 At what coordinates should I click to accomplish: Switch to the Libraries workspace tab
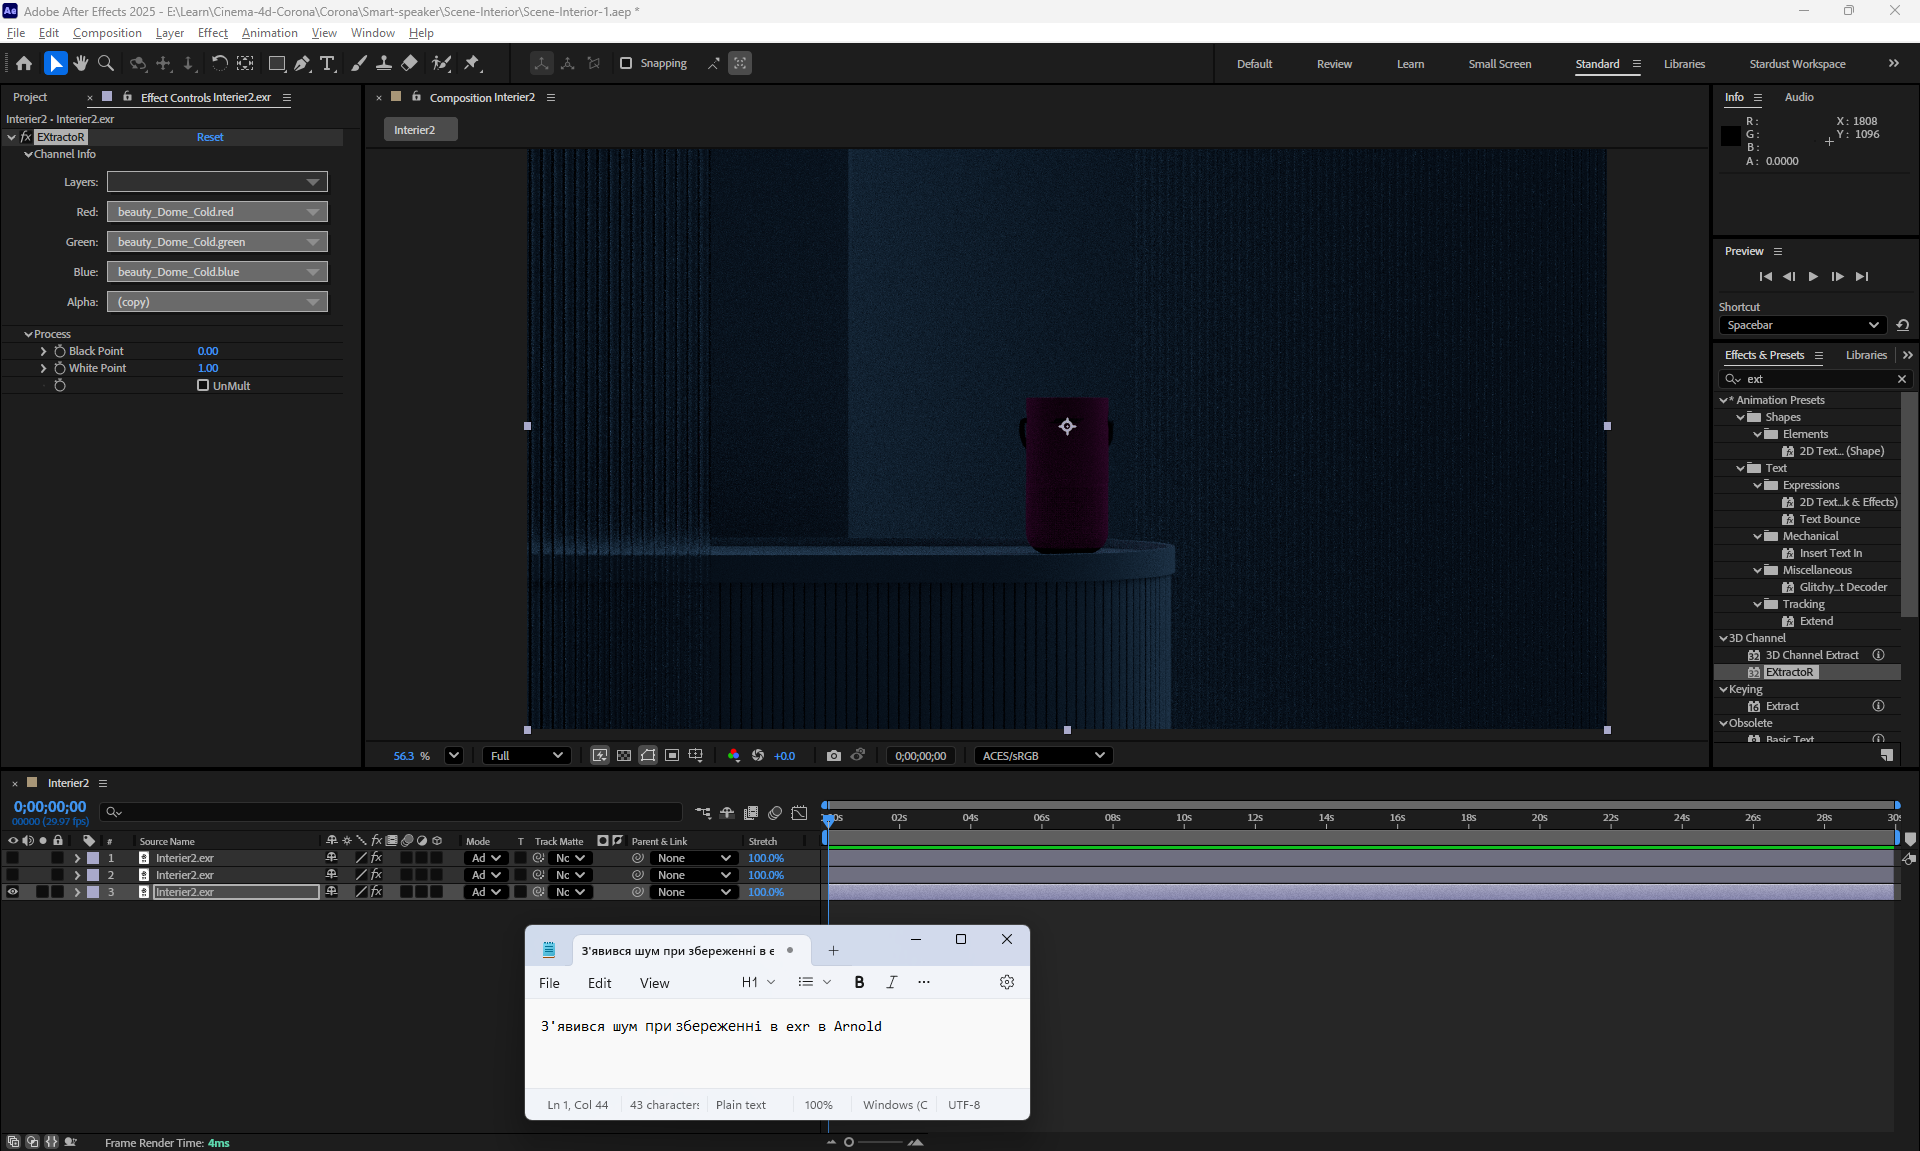pyautogui.click(x=1684, y=64)
